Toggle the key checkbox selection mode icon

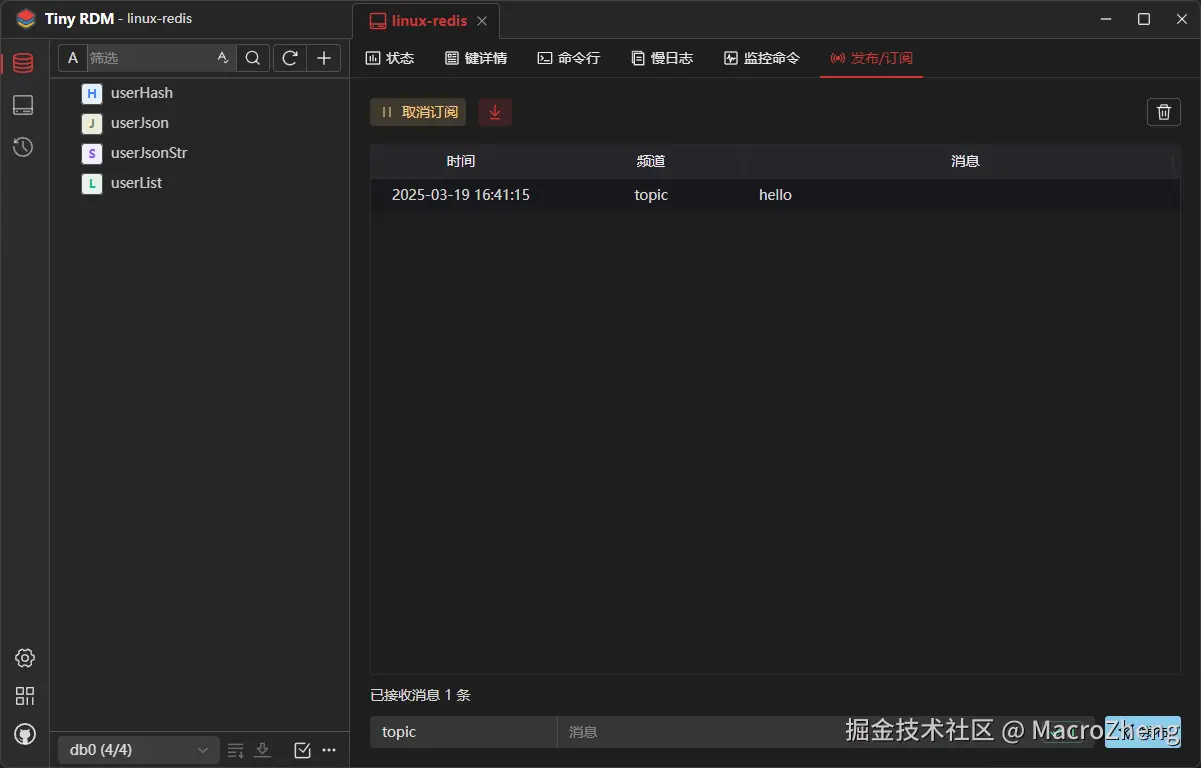[x=302, y=750]
